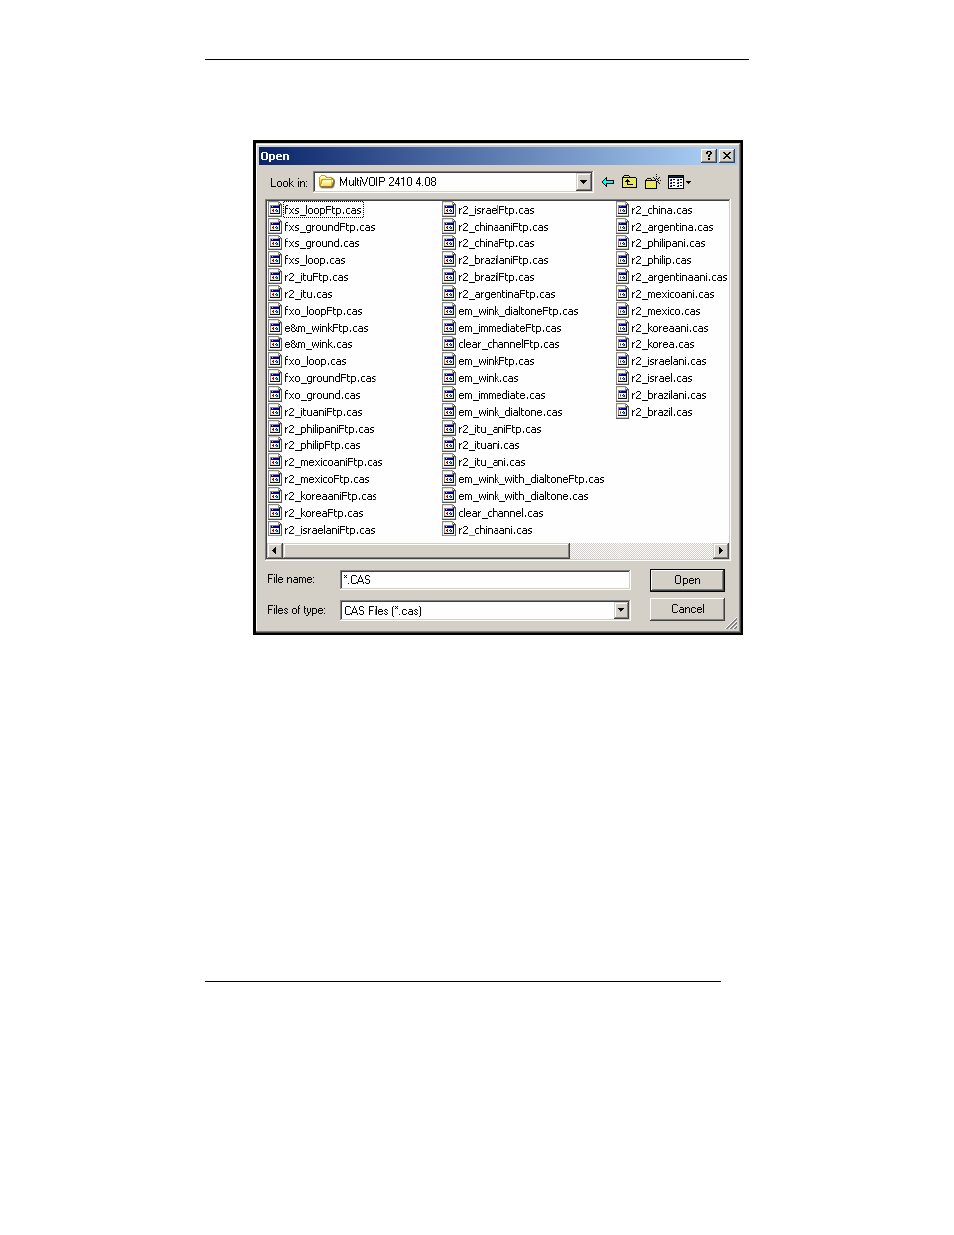This screenshot has height=1235, width=954.
Task: Select file r2_chinaaniFtp.cas
Action: point(503,227)
